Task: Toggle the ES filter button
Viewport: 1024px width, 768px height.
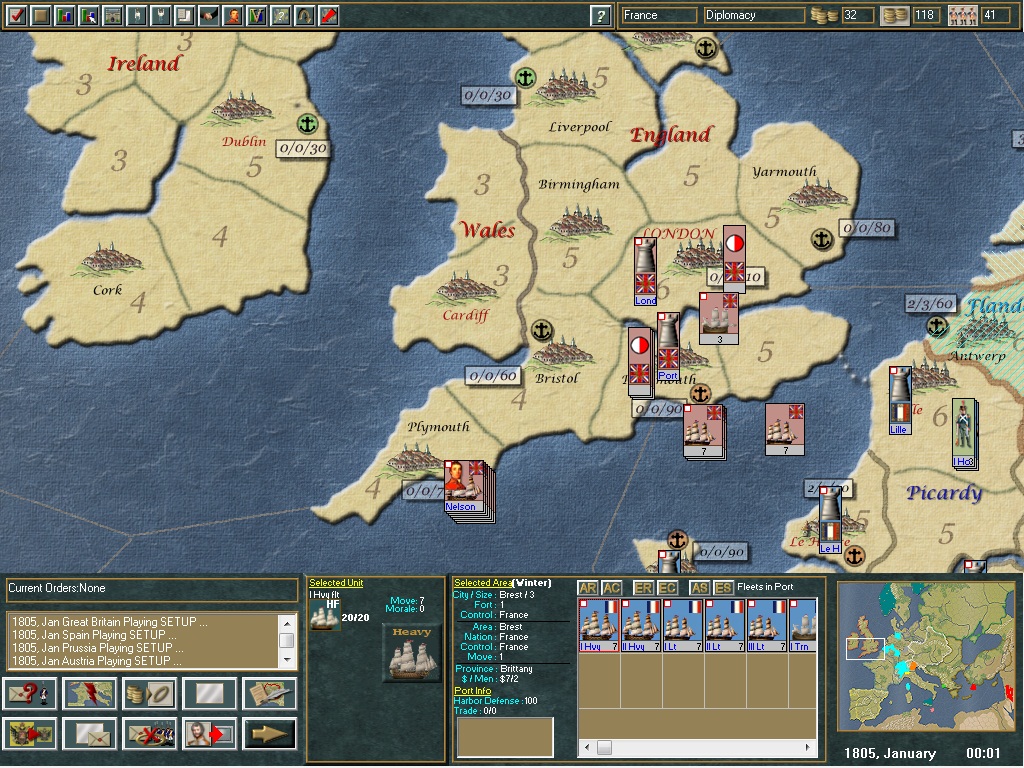Action: pyautogui.click(x=723, y=588)
